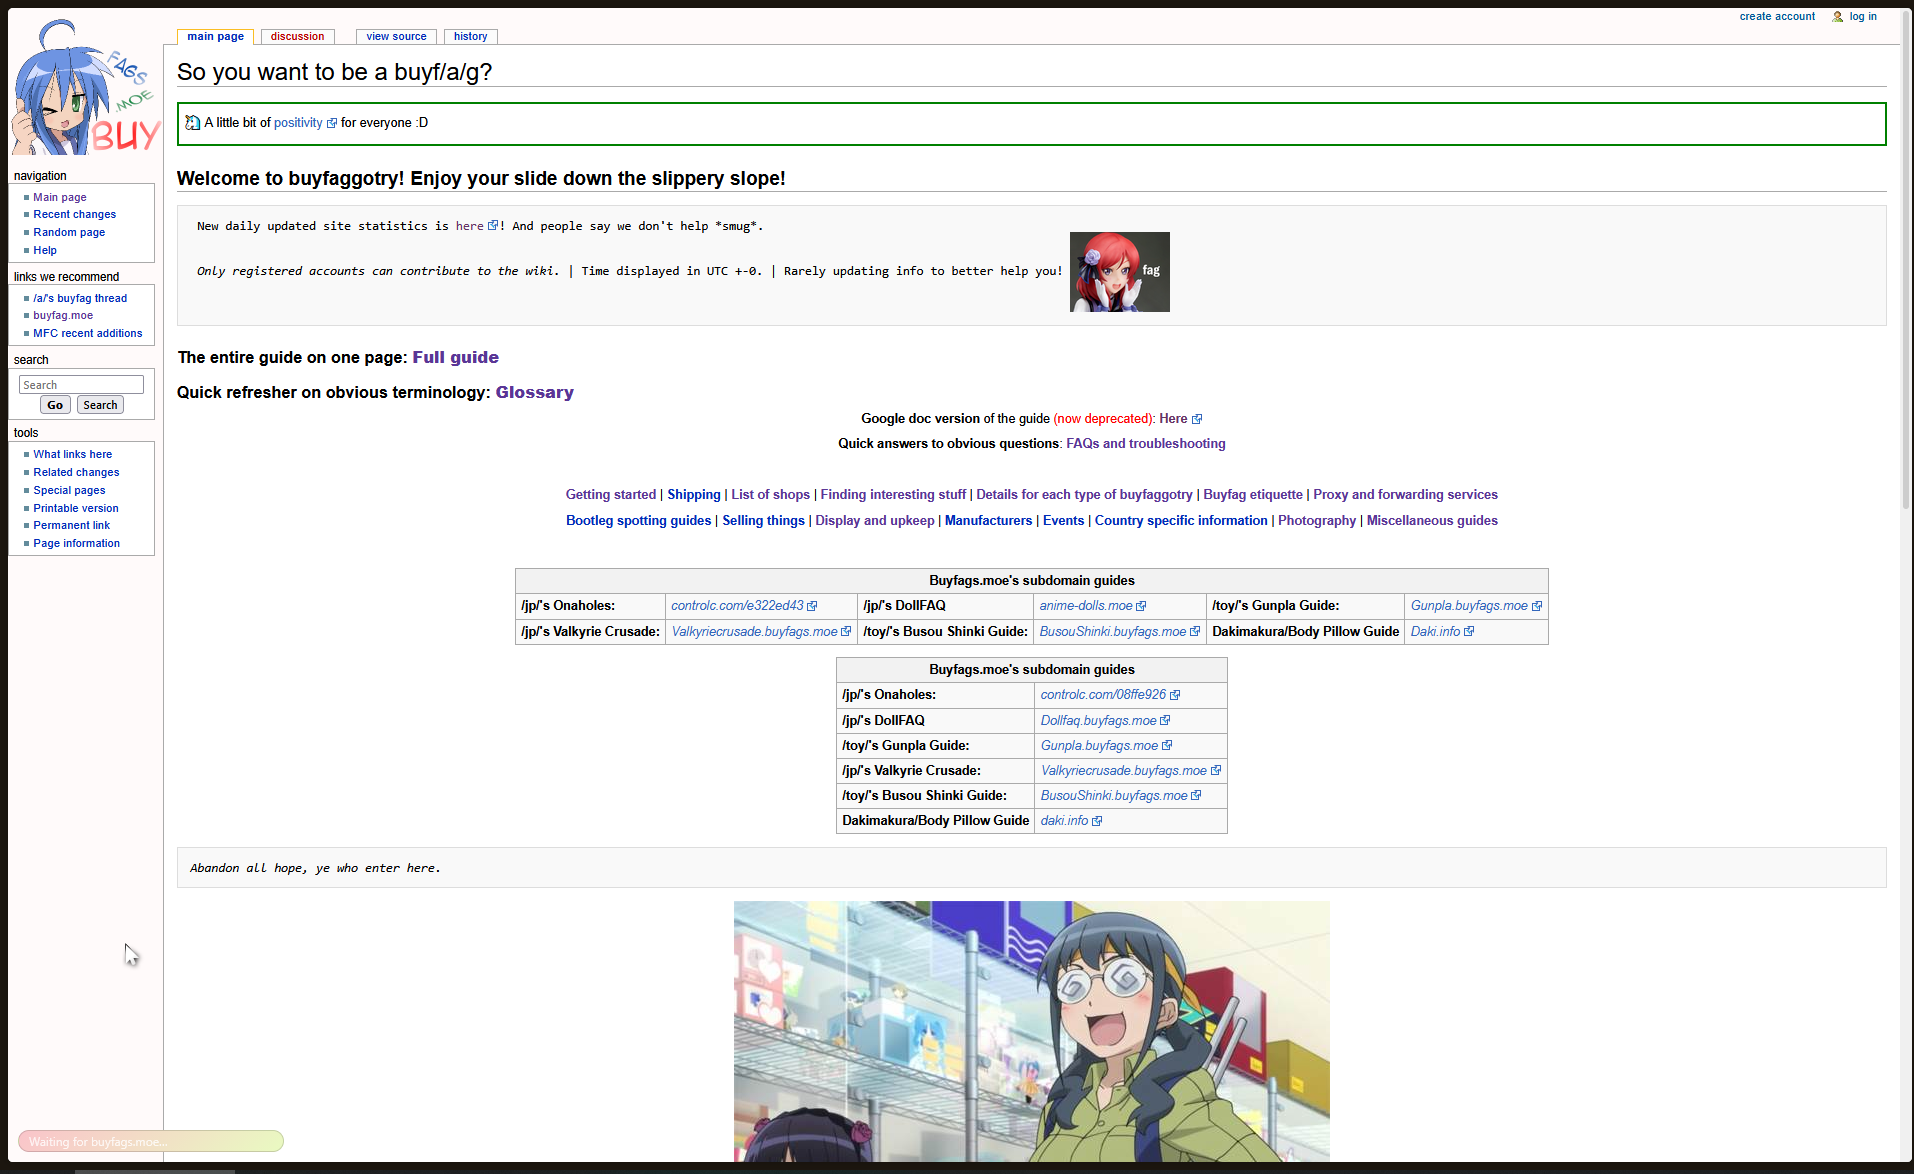Open the red-haired girl thumbnail image

pos(1120,272)
